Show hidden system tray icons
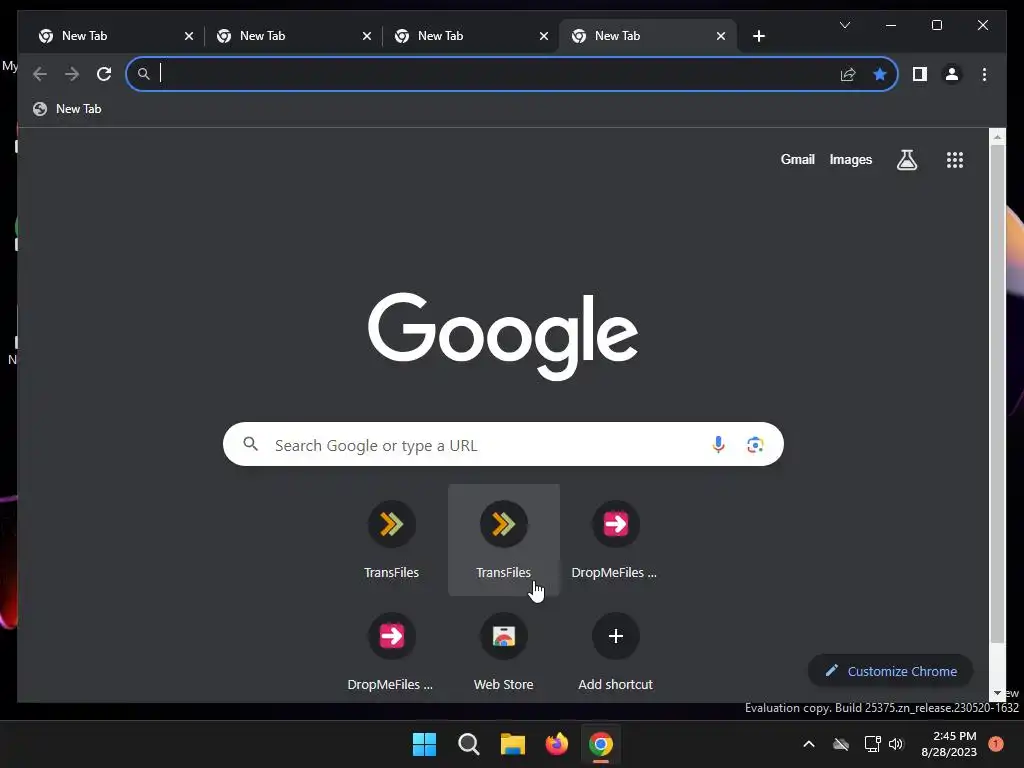 click(808, 744)
